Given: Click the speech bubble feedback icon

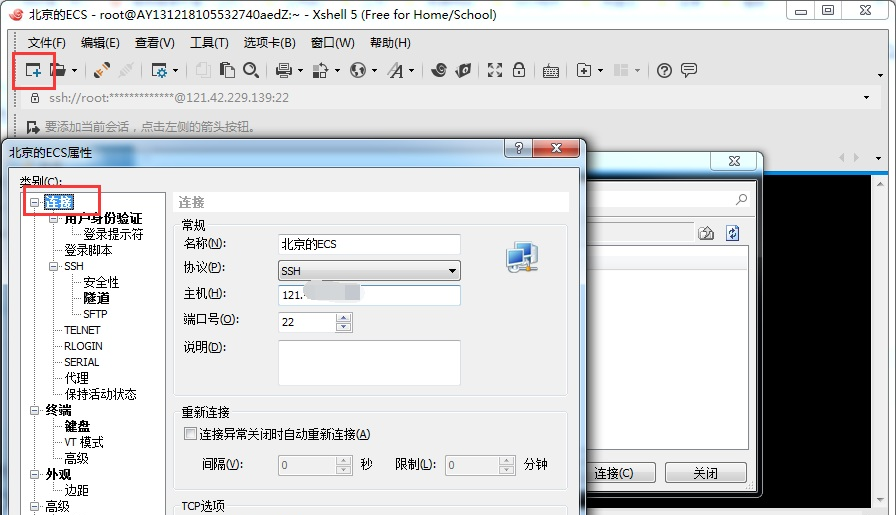Looking at the screenshot, I should pos(689,70).
